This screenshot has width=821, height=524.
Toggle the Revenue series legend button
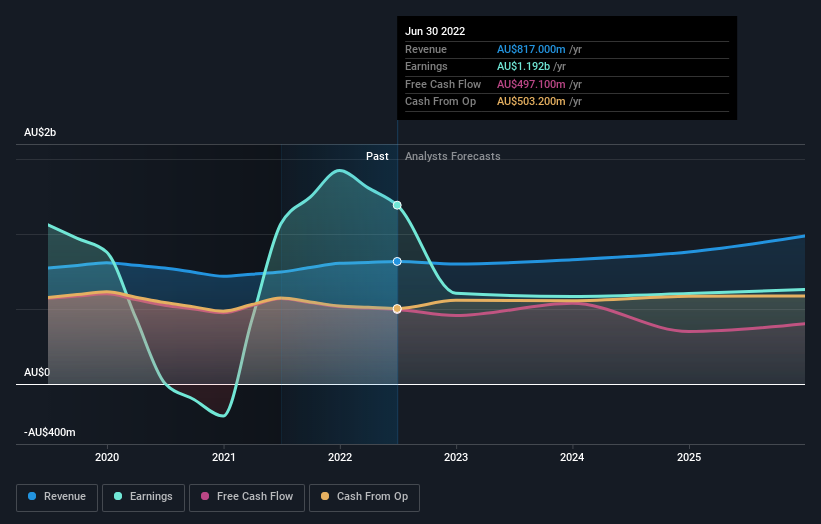[x=57, y=497]
